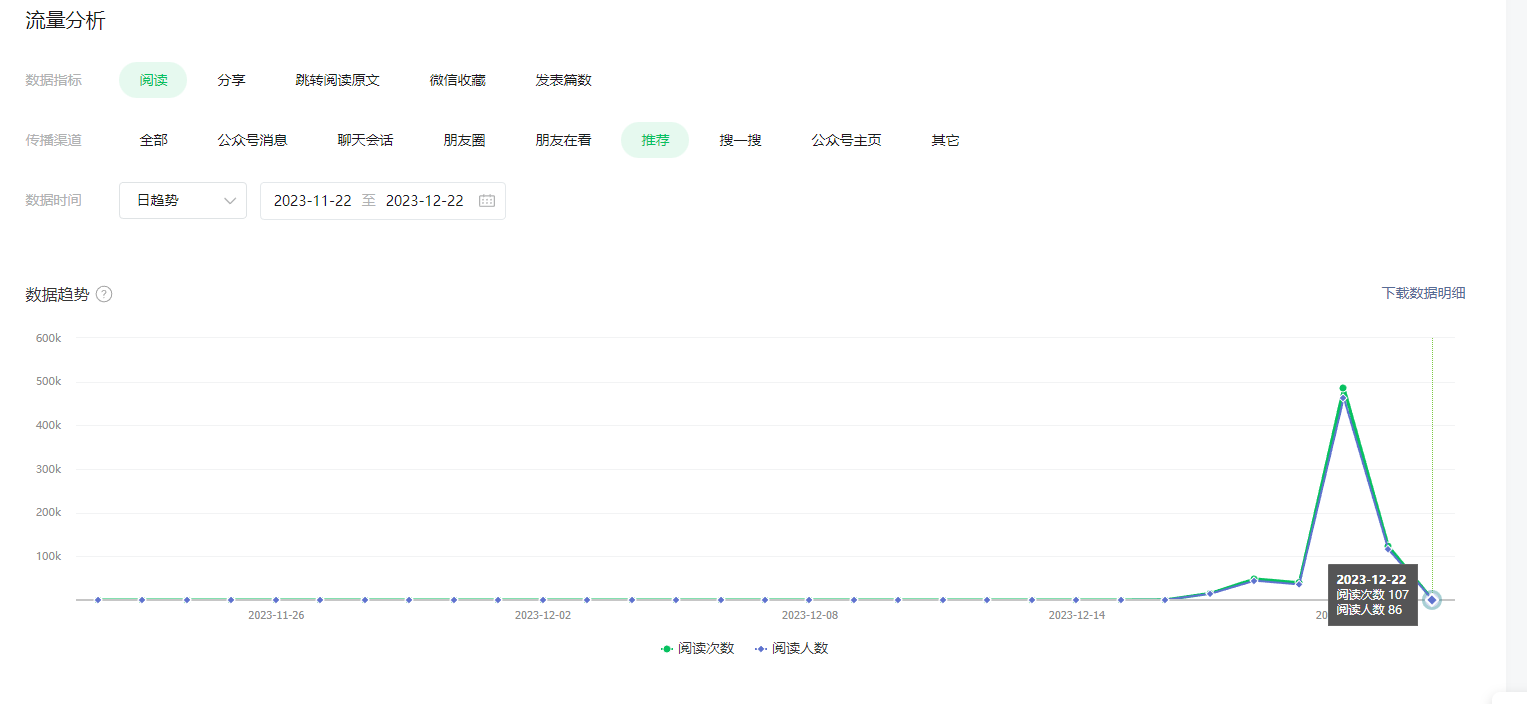
Task: Choose 聊天会话 channel filter
Action: point(365,140)
